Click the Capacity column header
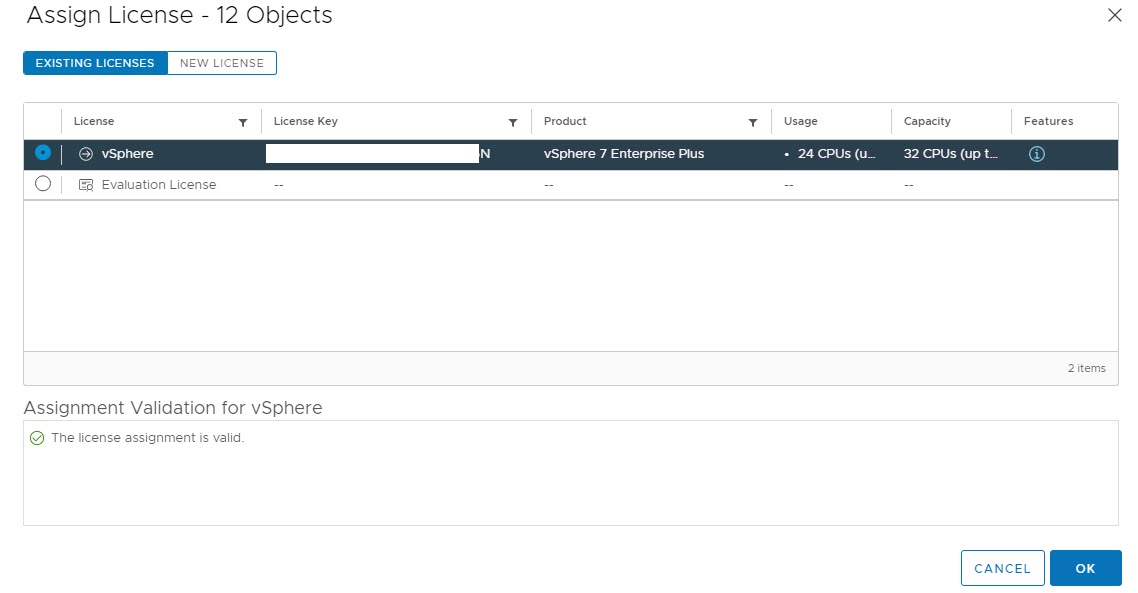1138x593 pixels. 927,121
